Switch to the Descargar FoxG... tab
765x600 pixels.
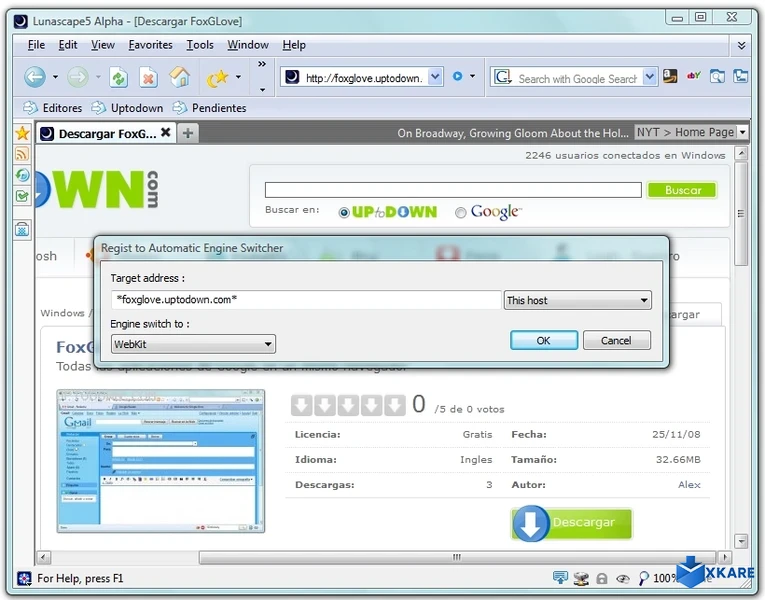click(x=106, y=134)
